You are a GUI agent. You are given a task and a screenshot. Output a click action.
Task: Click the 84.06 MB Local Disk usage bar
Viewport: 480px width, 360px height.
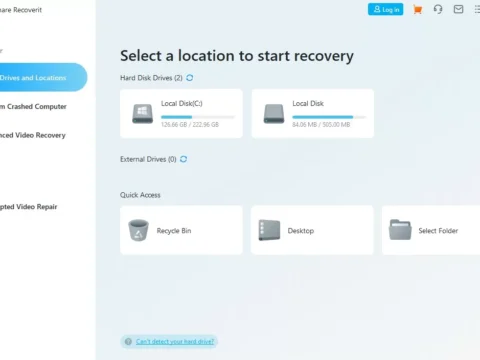(329, 117)
